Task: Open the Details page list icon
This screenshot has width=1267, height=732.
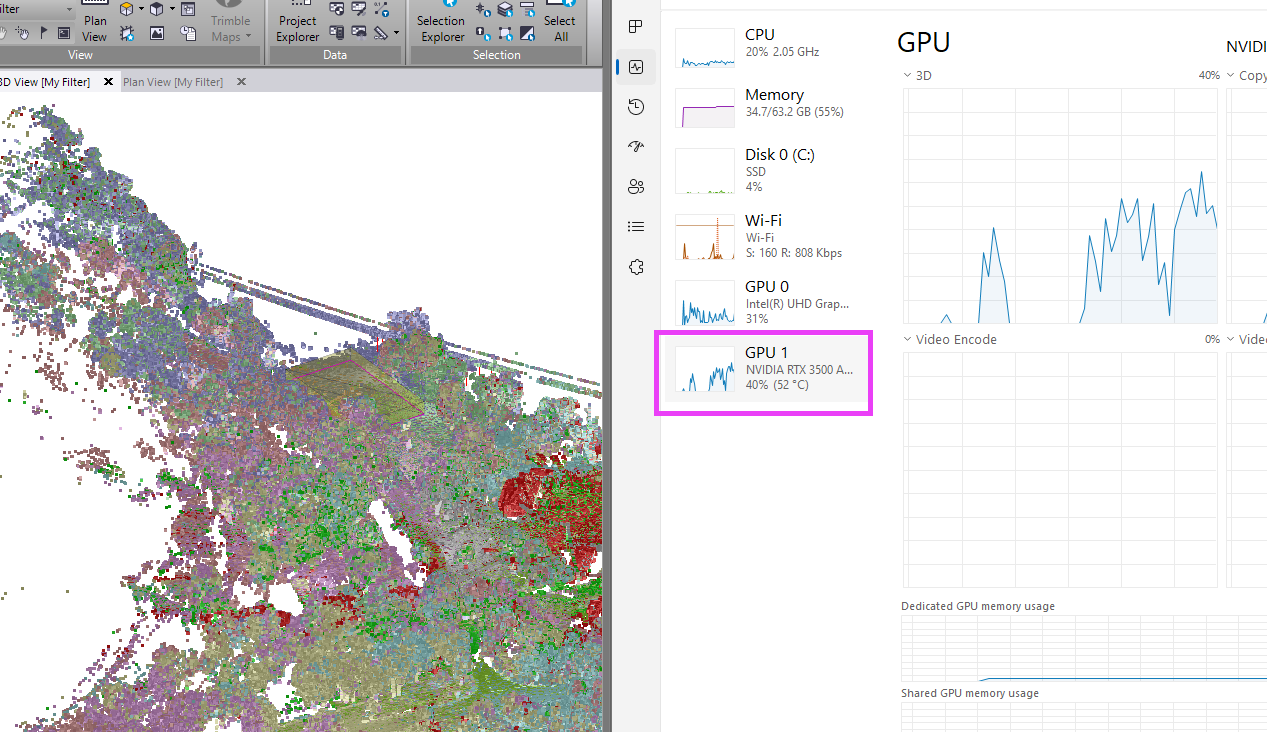Action: click(636, 227)
